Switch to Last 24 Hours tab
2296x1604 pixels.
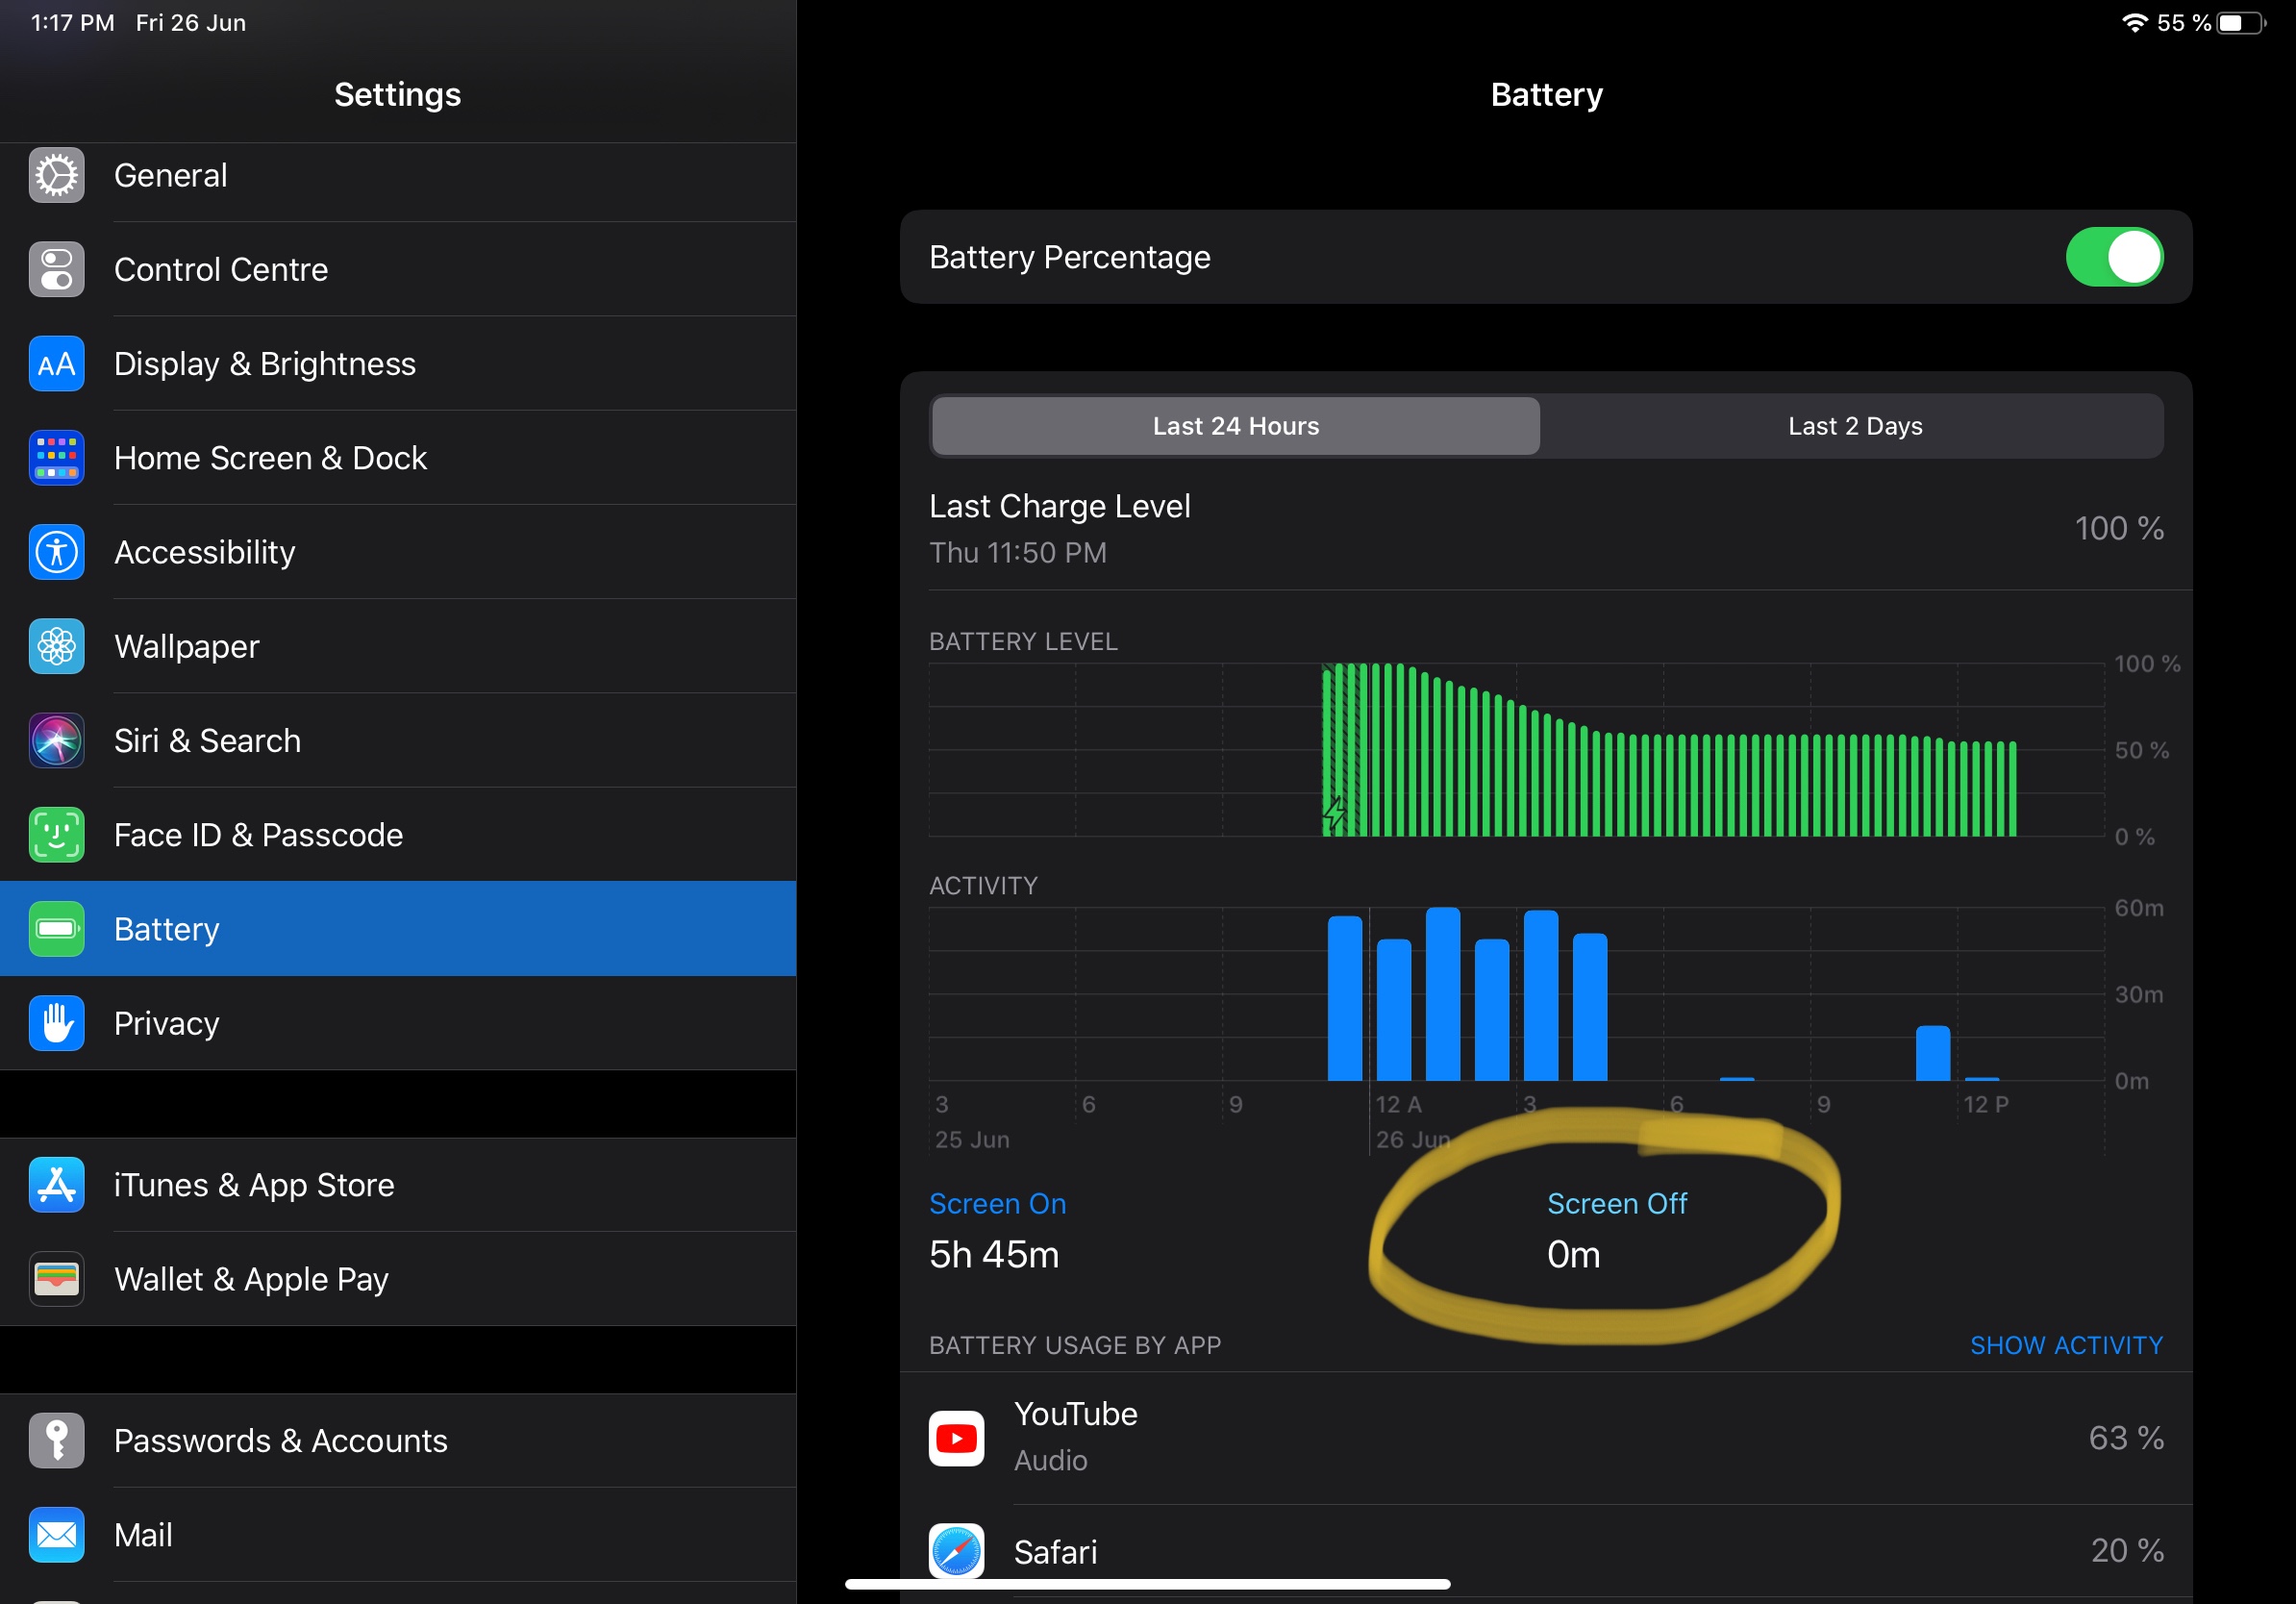pos(1235,426)
